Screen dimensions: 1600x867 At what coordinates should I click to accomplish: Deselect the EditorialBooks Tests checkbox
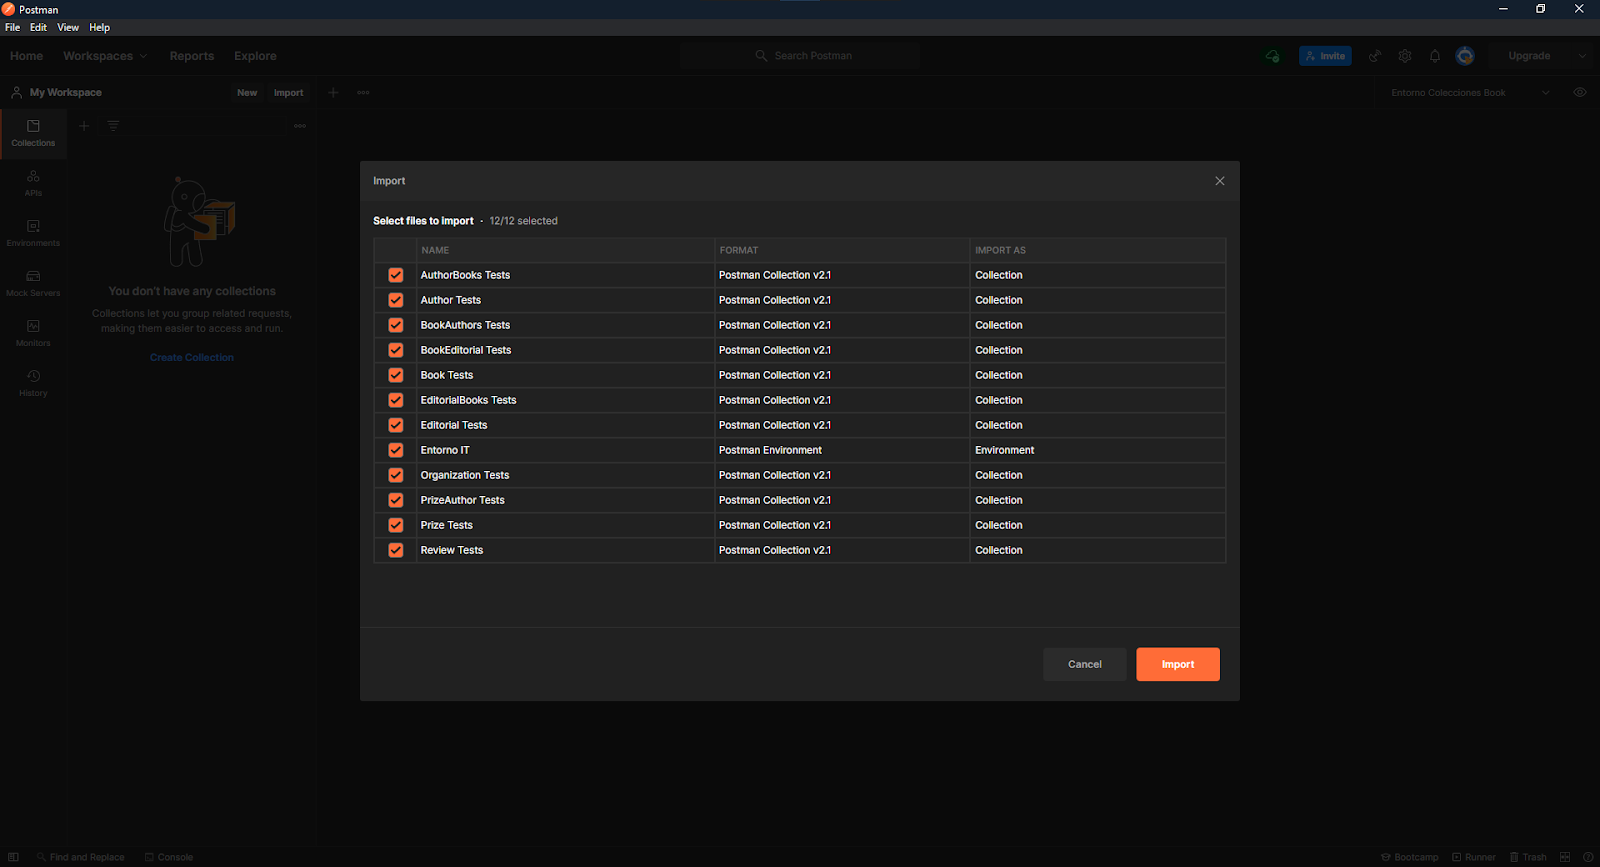pyautogui.click(x=396, y=400)
